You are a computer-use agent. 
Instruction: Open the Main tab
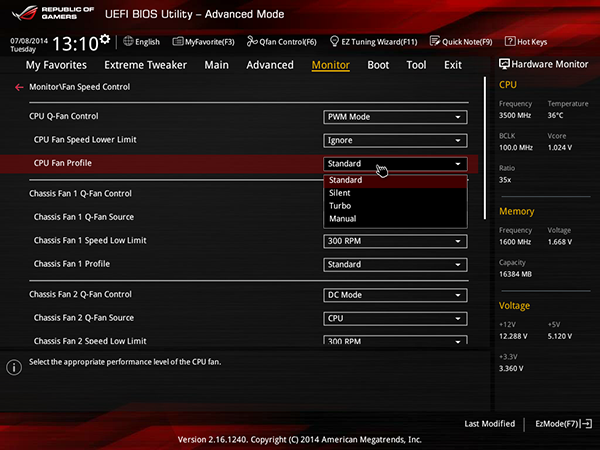point(217,65)
